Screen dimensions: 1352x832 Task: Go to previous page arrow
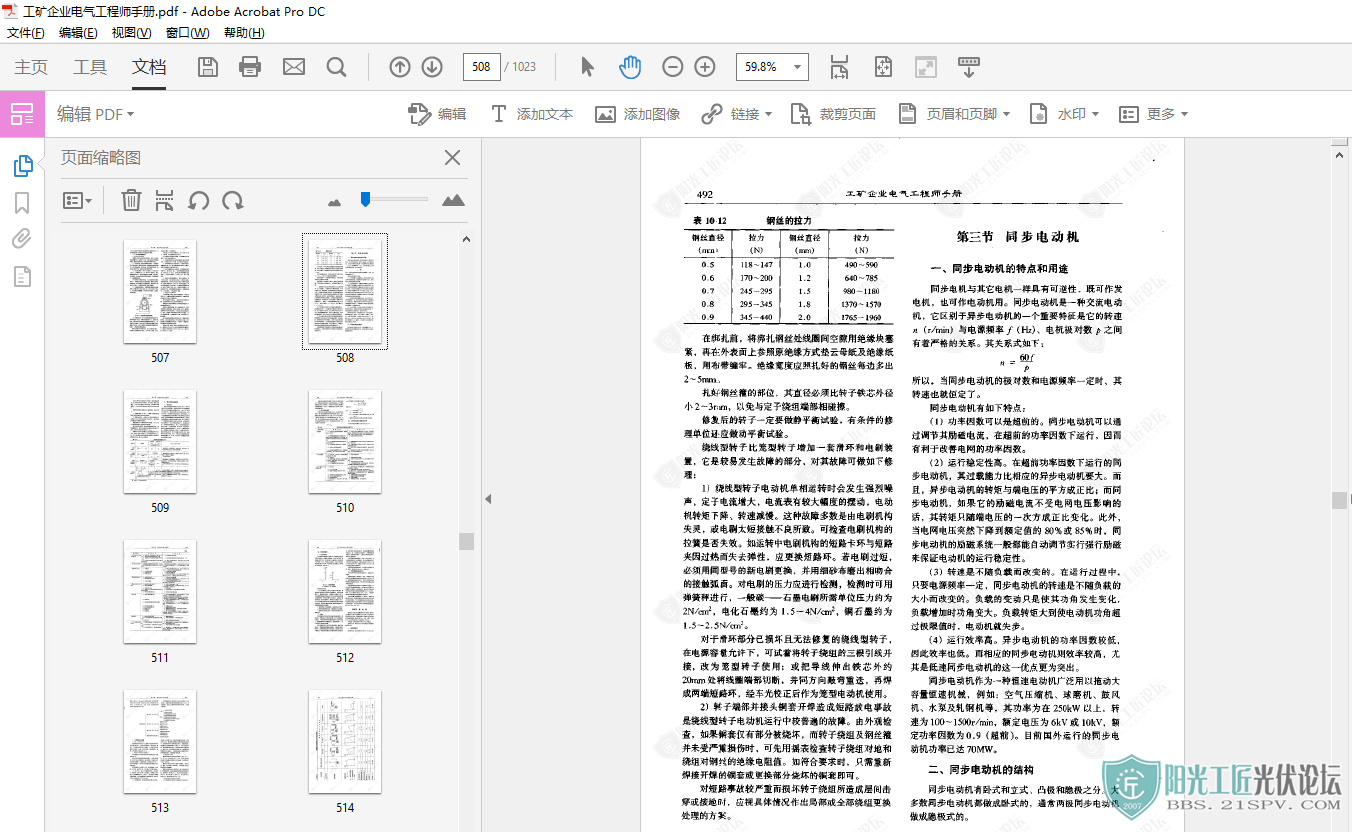[x=400, y=67]
